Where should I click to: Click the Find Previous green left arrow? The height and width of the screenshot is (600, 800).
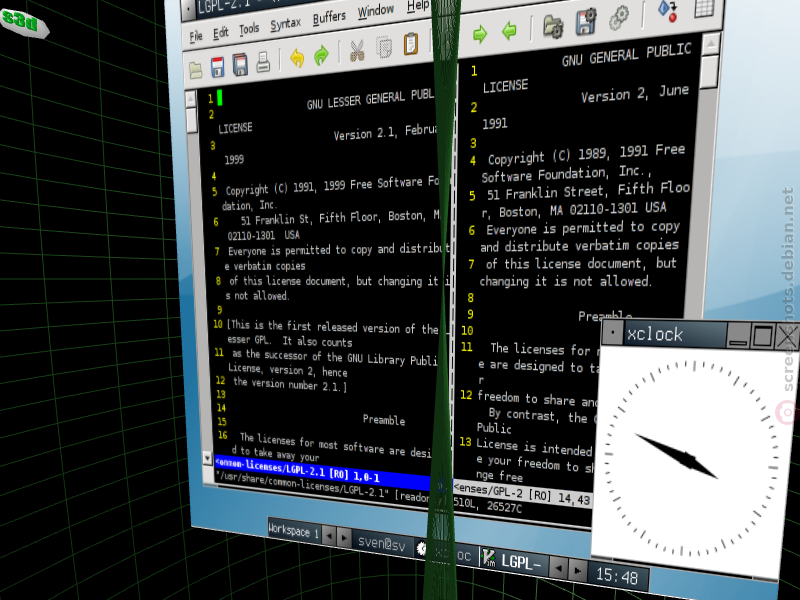[x=509, y=31]
